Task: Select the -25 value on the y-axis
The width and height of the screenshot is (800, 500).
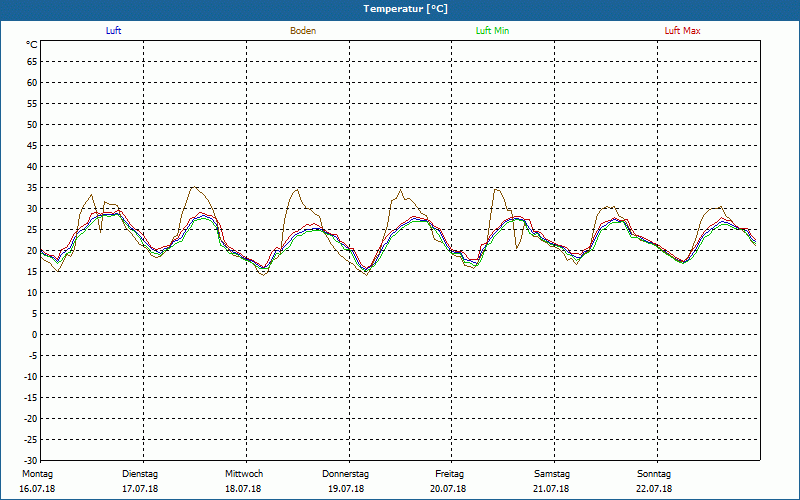Action: (30, 439)
